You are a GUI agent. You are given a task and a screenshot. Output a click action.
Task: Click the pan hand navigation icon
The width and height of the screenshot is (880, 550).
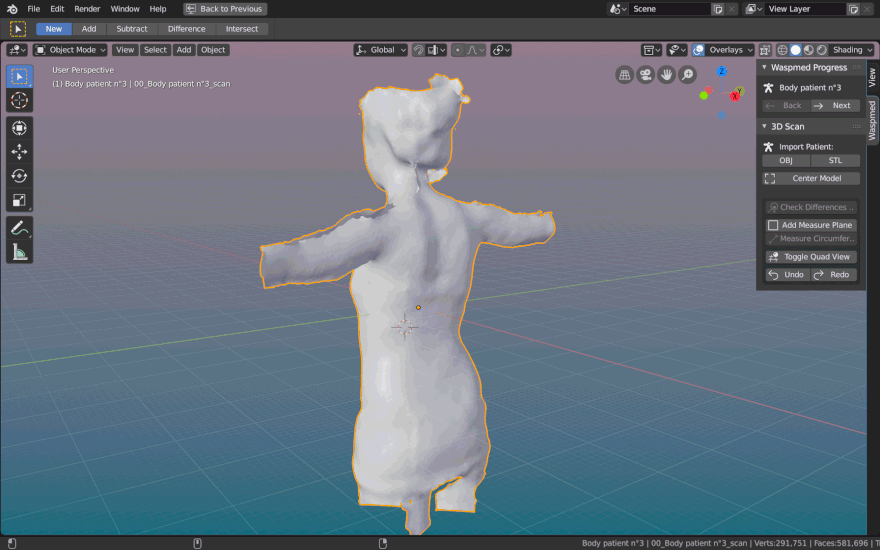tap(666, 74)
